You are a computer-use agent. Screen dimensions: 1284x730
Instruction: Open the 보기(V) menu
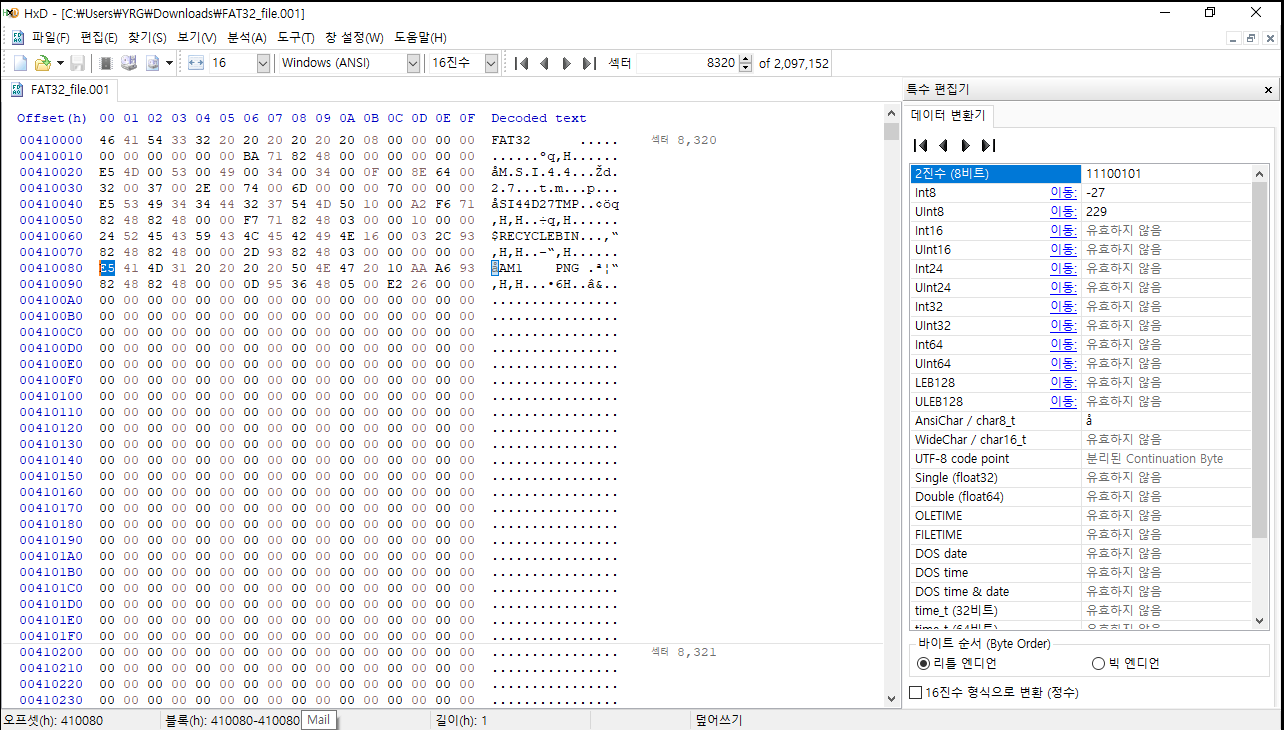196,37
